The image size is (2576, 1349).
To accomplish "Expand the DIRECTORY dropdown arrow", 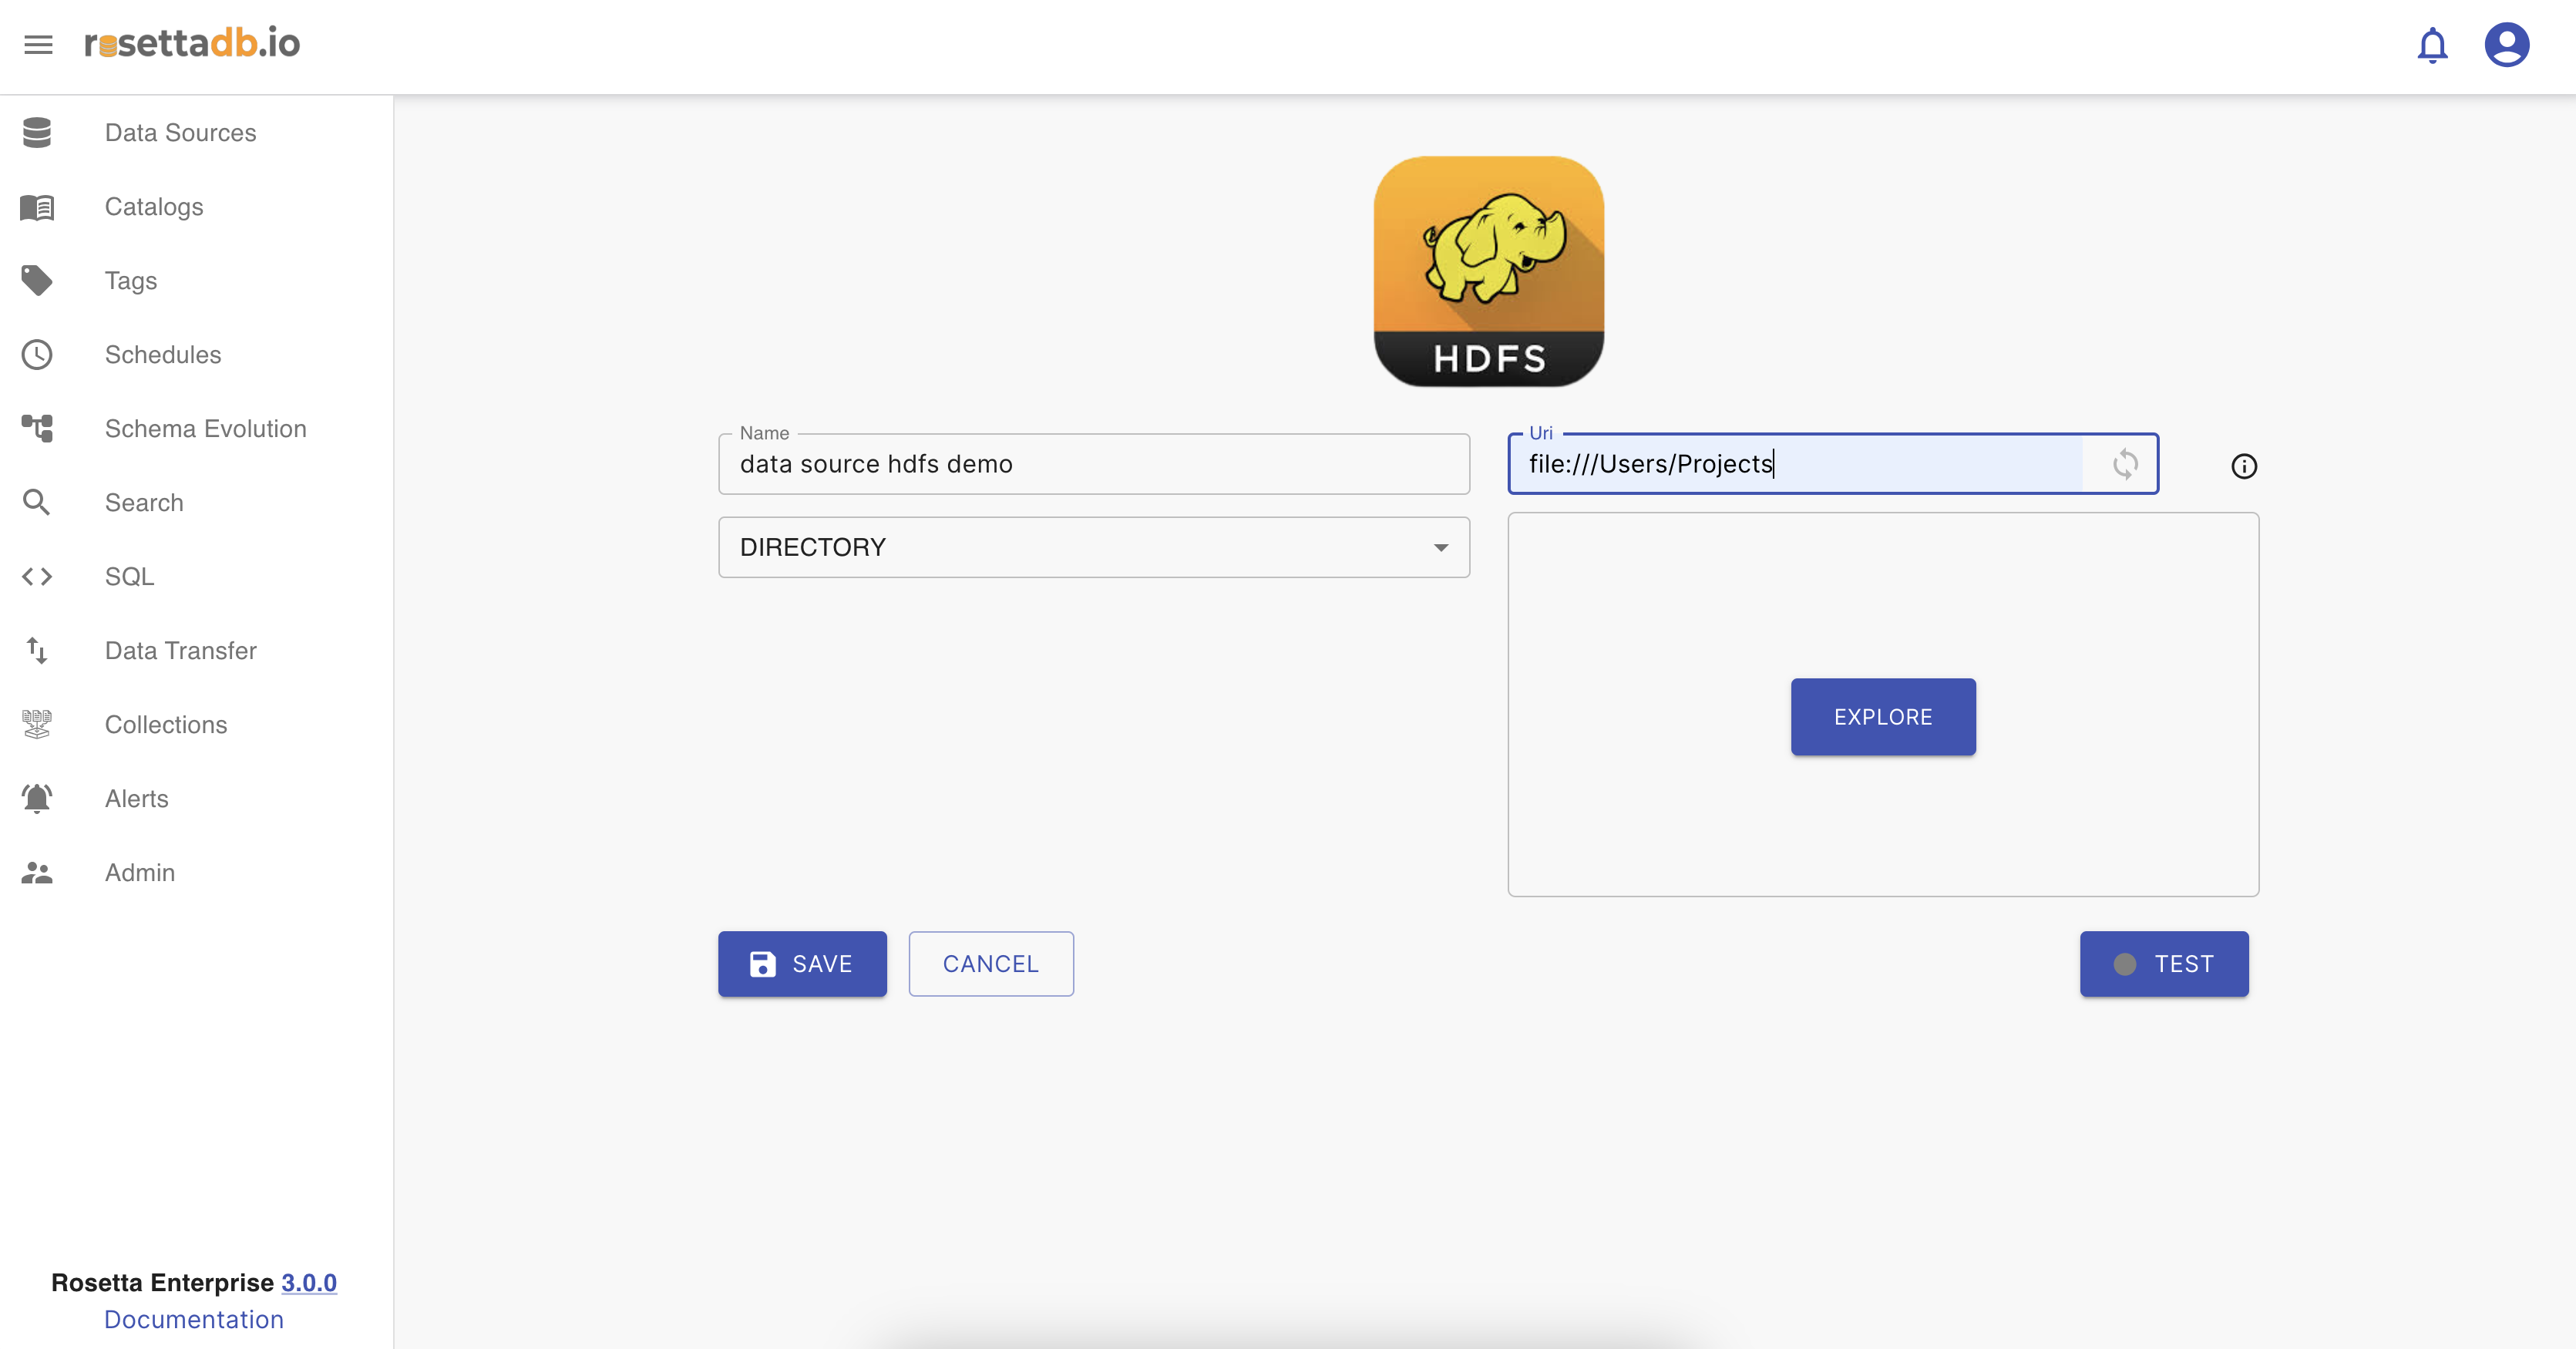I will pyautogui.click(x=1440, y=547).
